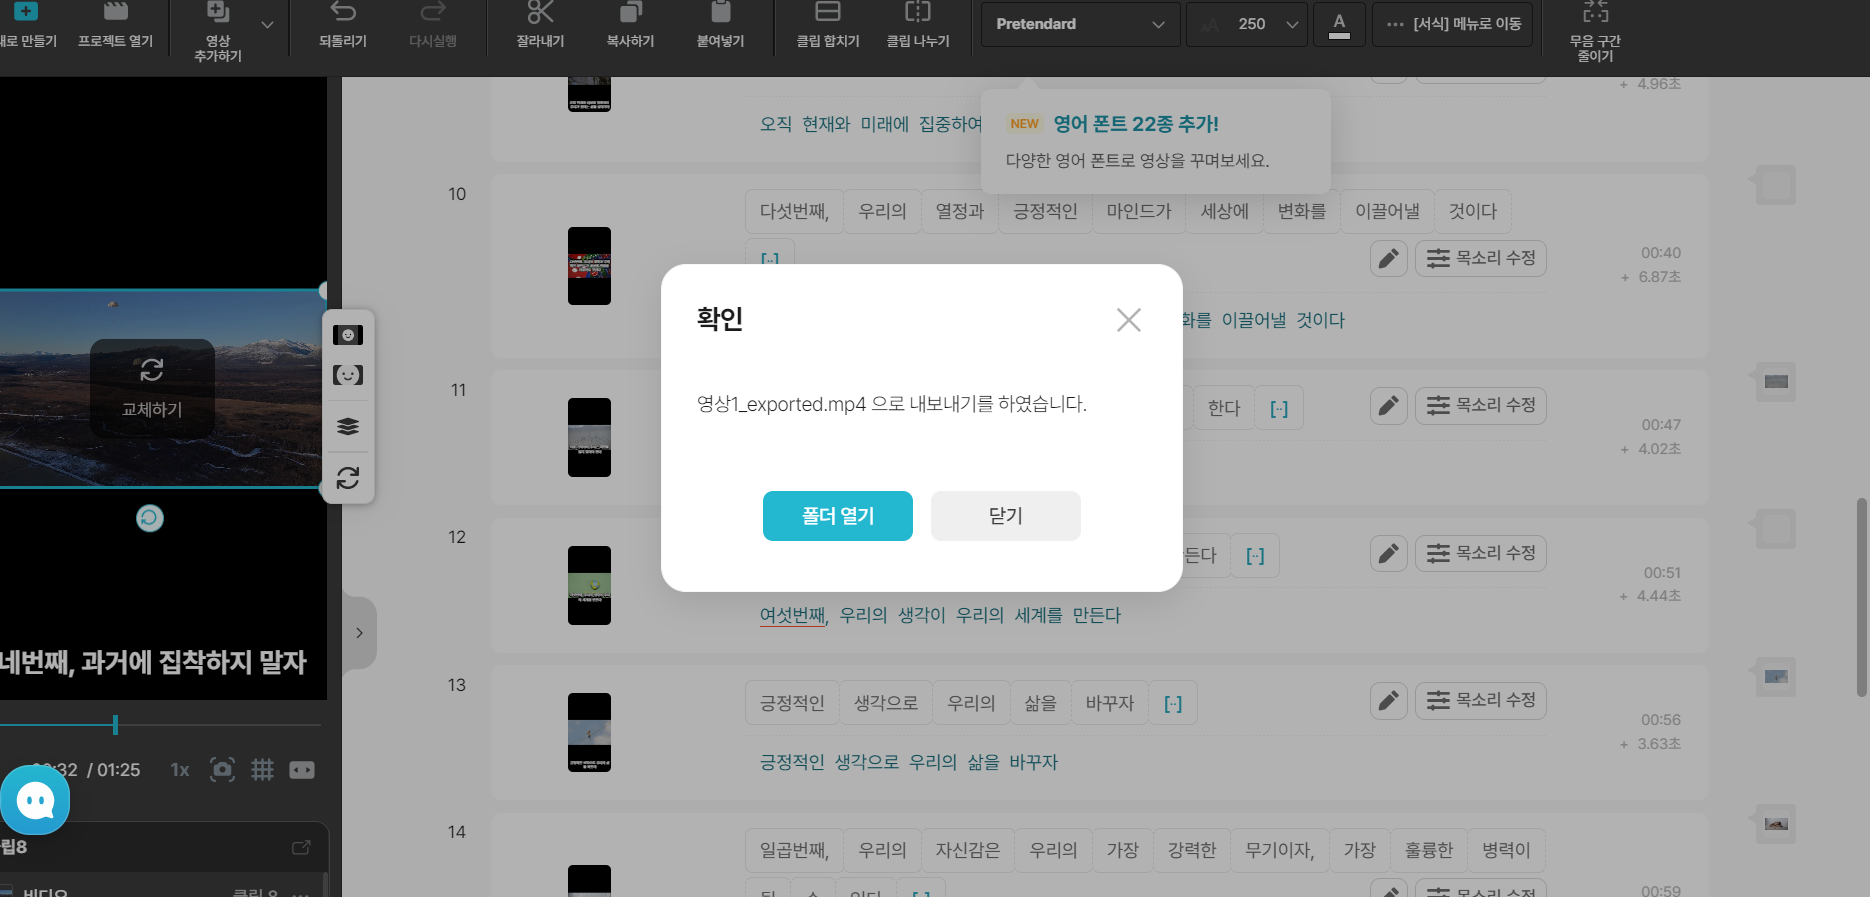Collapse the preview panel with the chevron arrow

[x=359, y=633]
